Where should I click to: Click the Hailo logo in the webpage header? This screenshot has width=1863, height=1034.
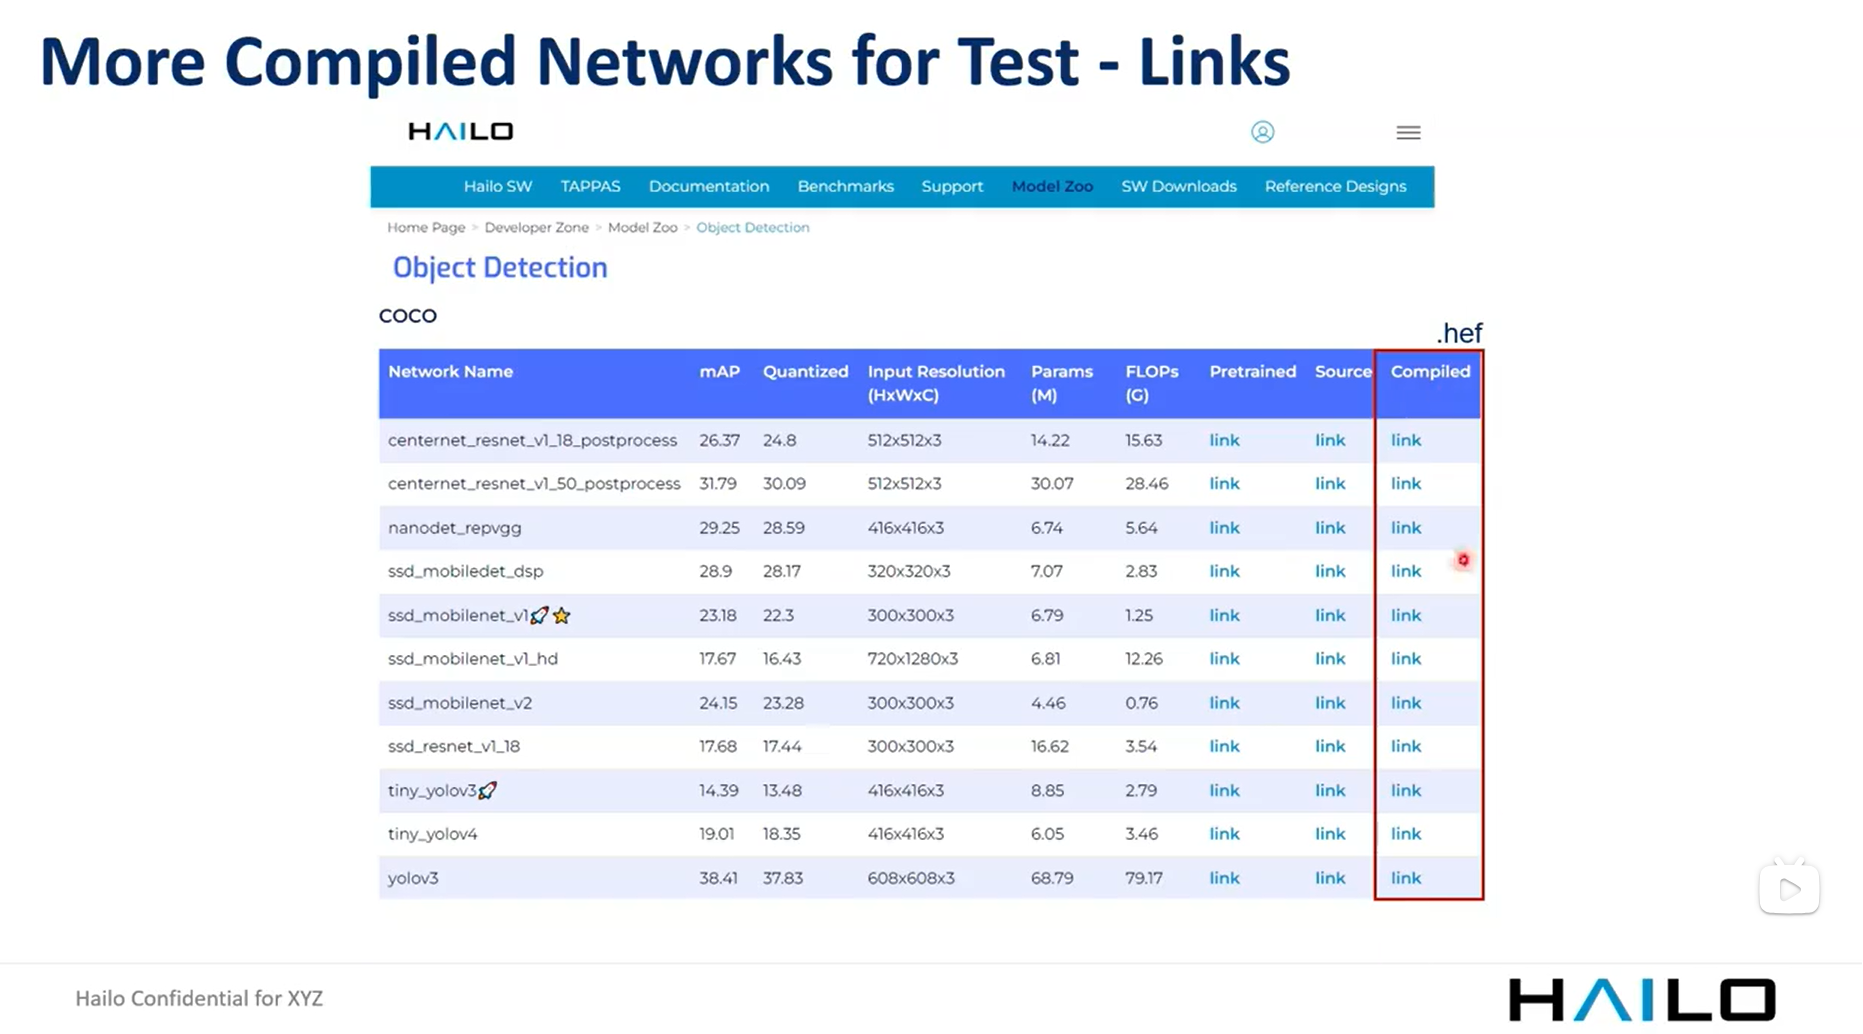click(x=461, y=131)
